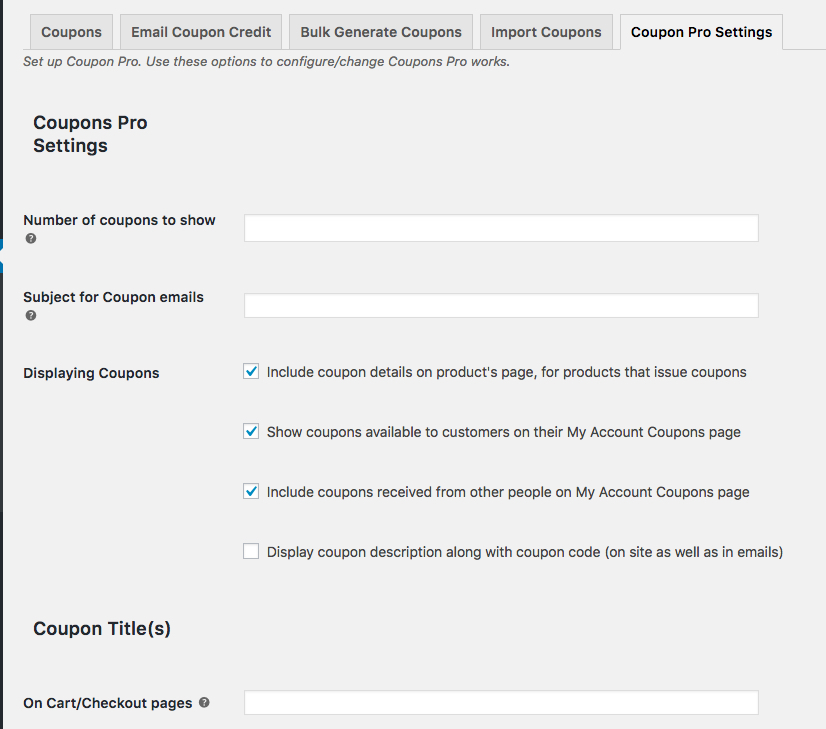The width and height of the screenshot is (826, 729).
Task: Select the Import Coupons tab
Action: click(x=546, y=32)
